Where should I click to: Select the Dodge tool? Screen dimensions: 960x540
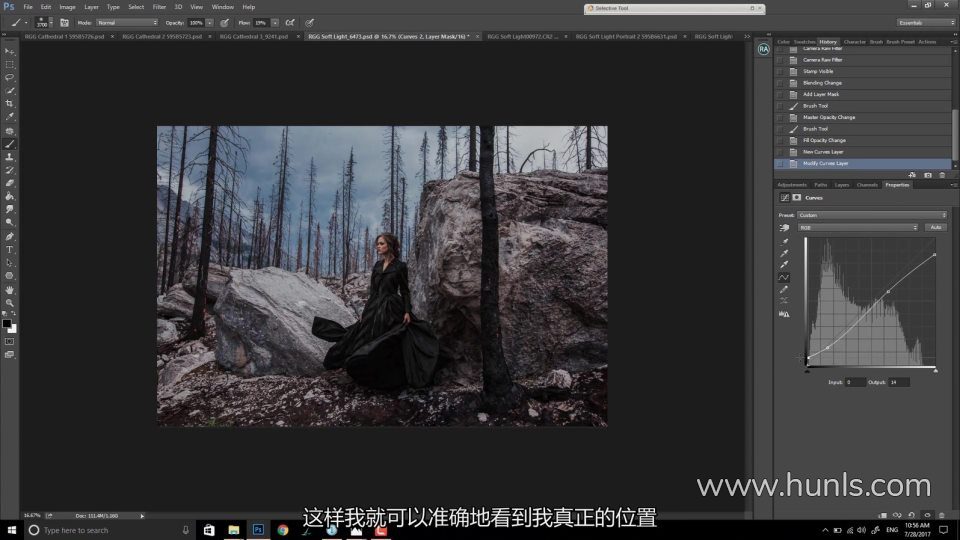point(9,222)
